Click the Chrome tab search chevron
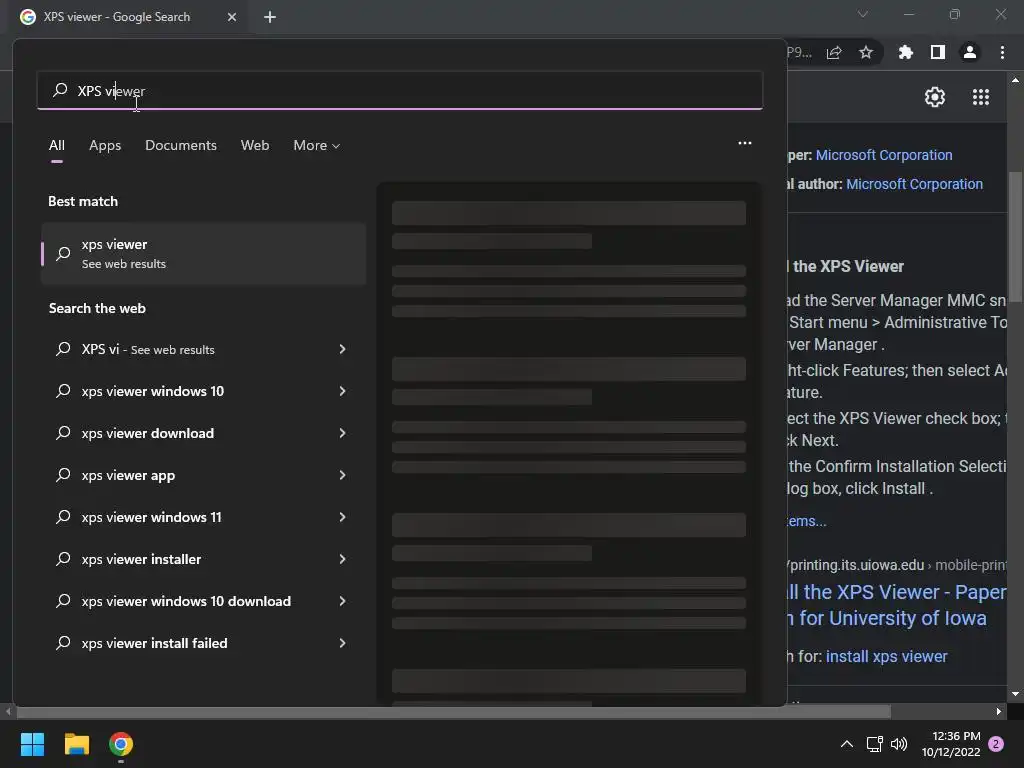Screen dimensions: 1024x768 (863, 14)
